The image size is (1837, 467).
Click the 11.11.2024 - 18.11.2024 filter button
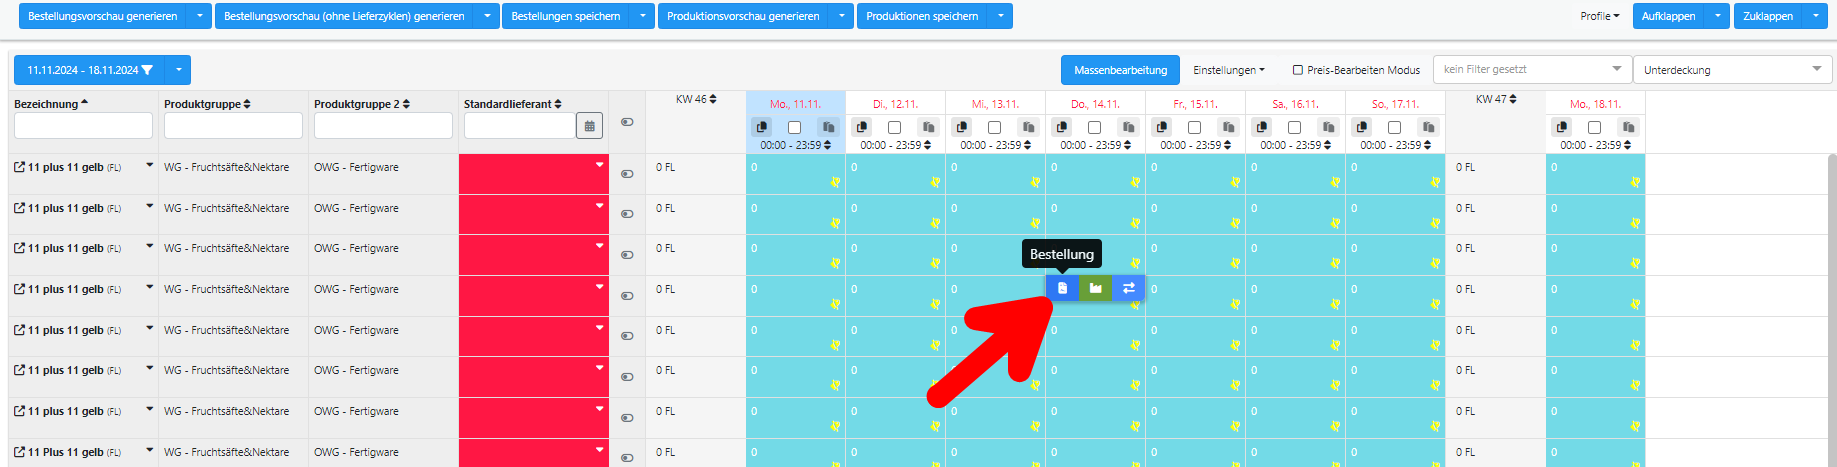point(90,70)
